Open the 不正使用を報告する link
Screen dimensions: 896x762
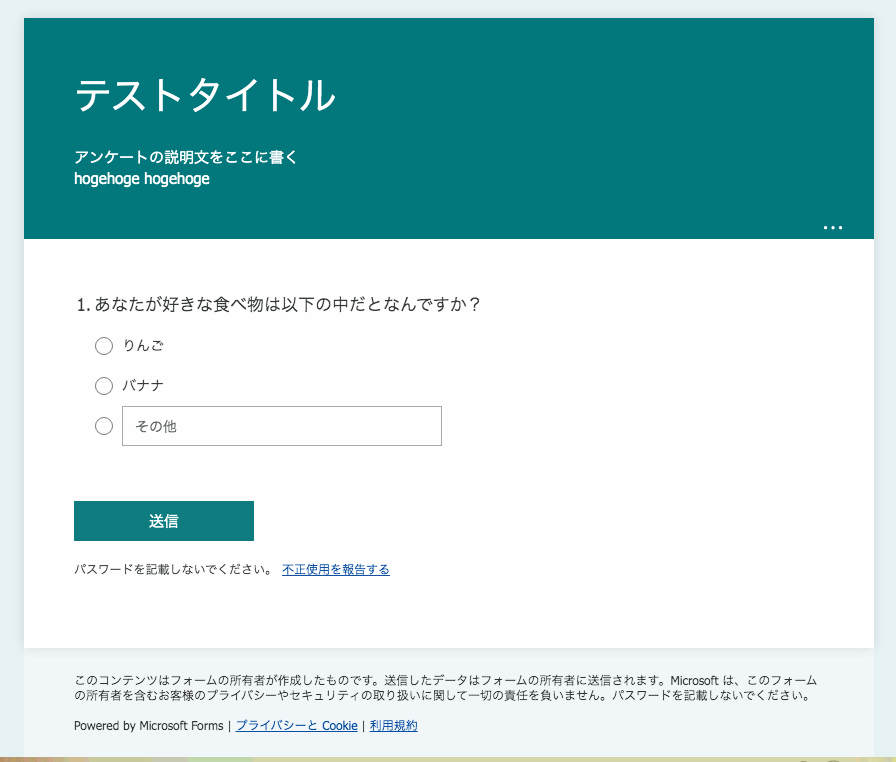(x=336, y=569)
